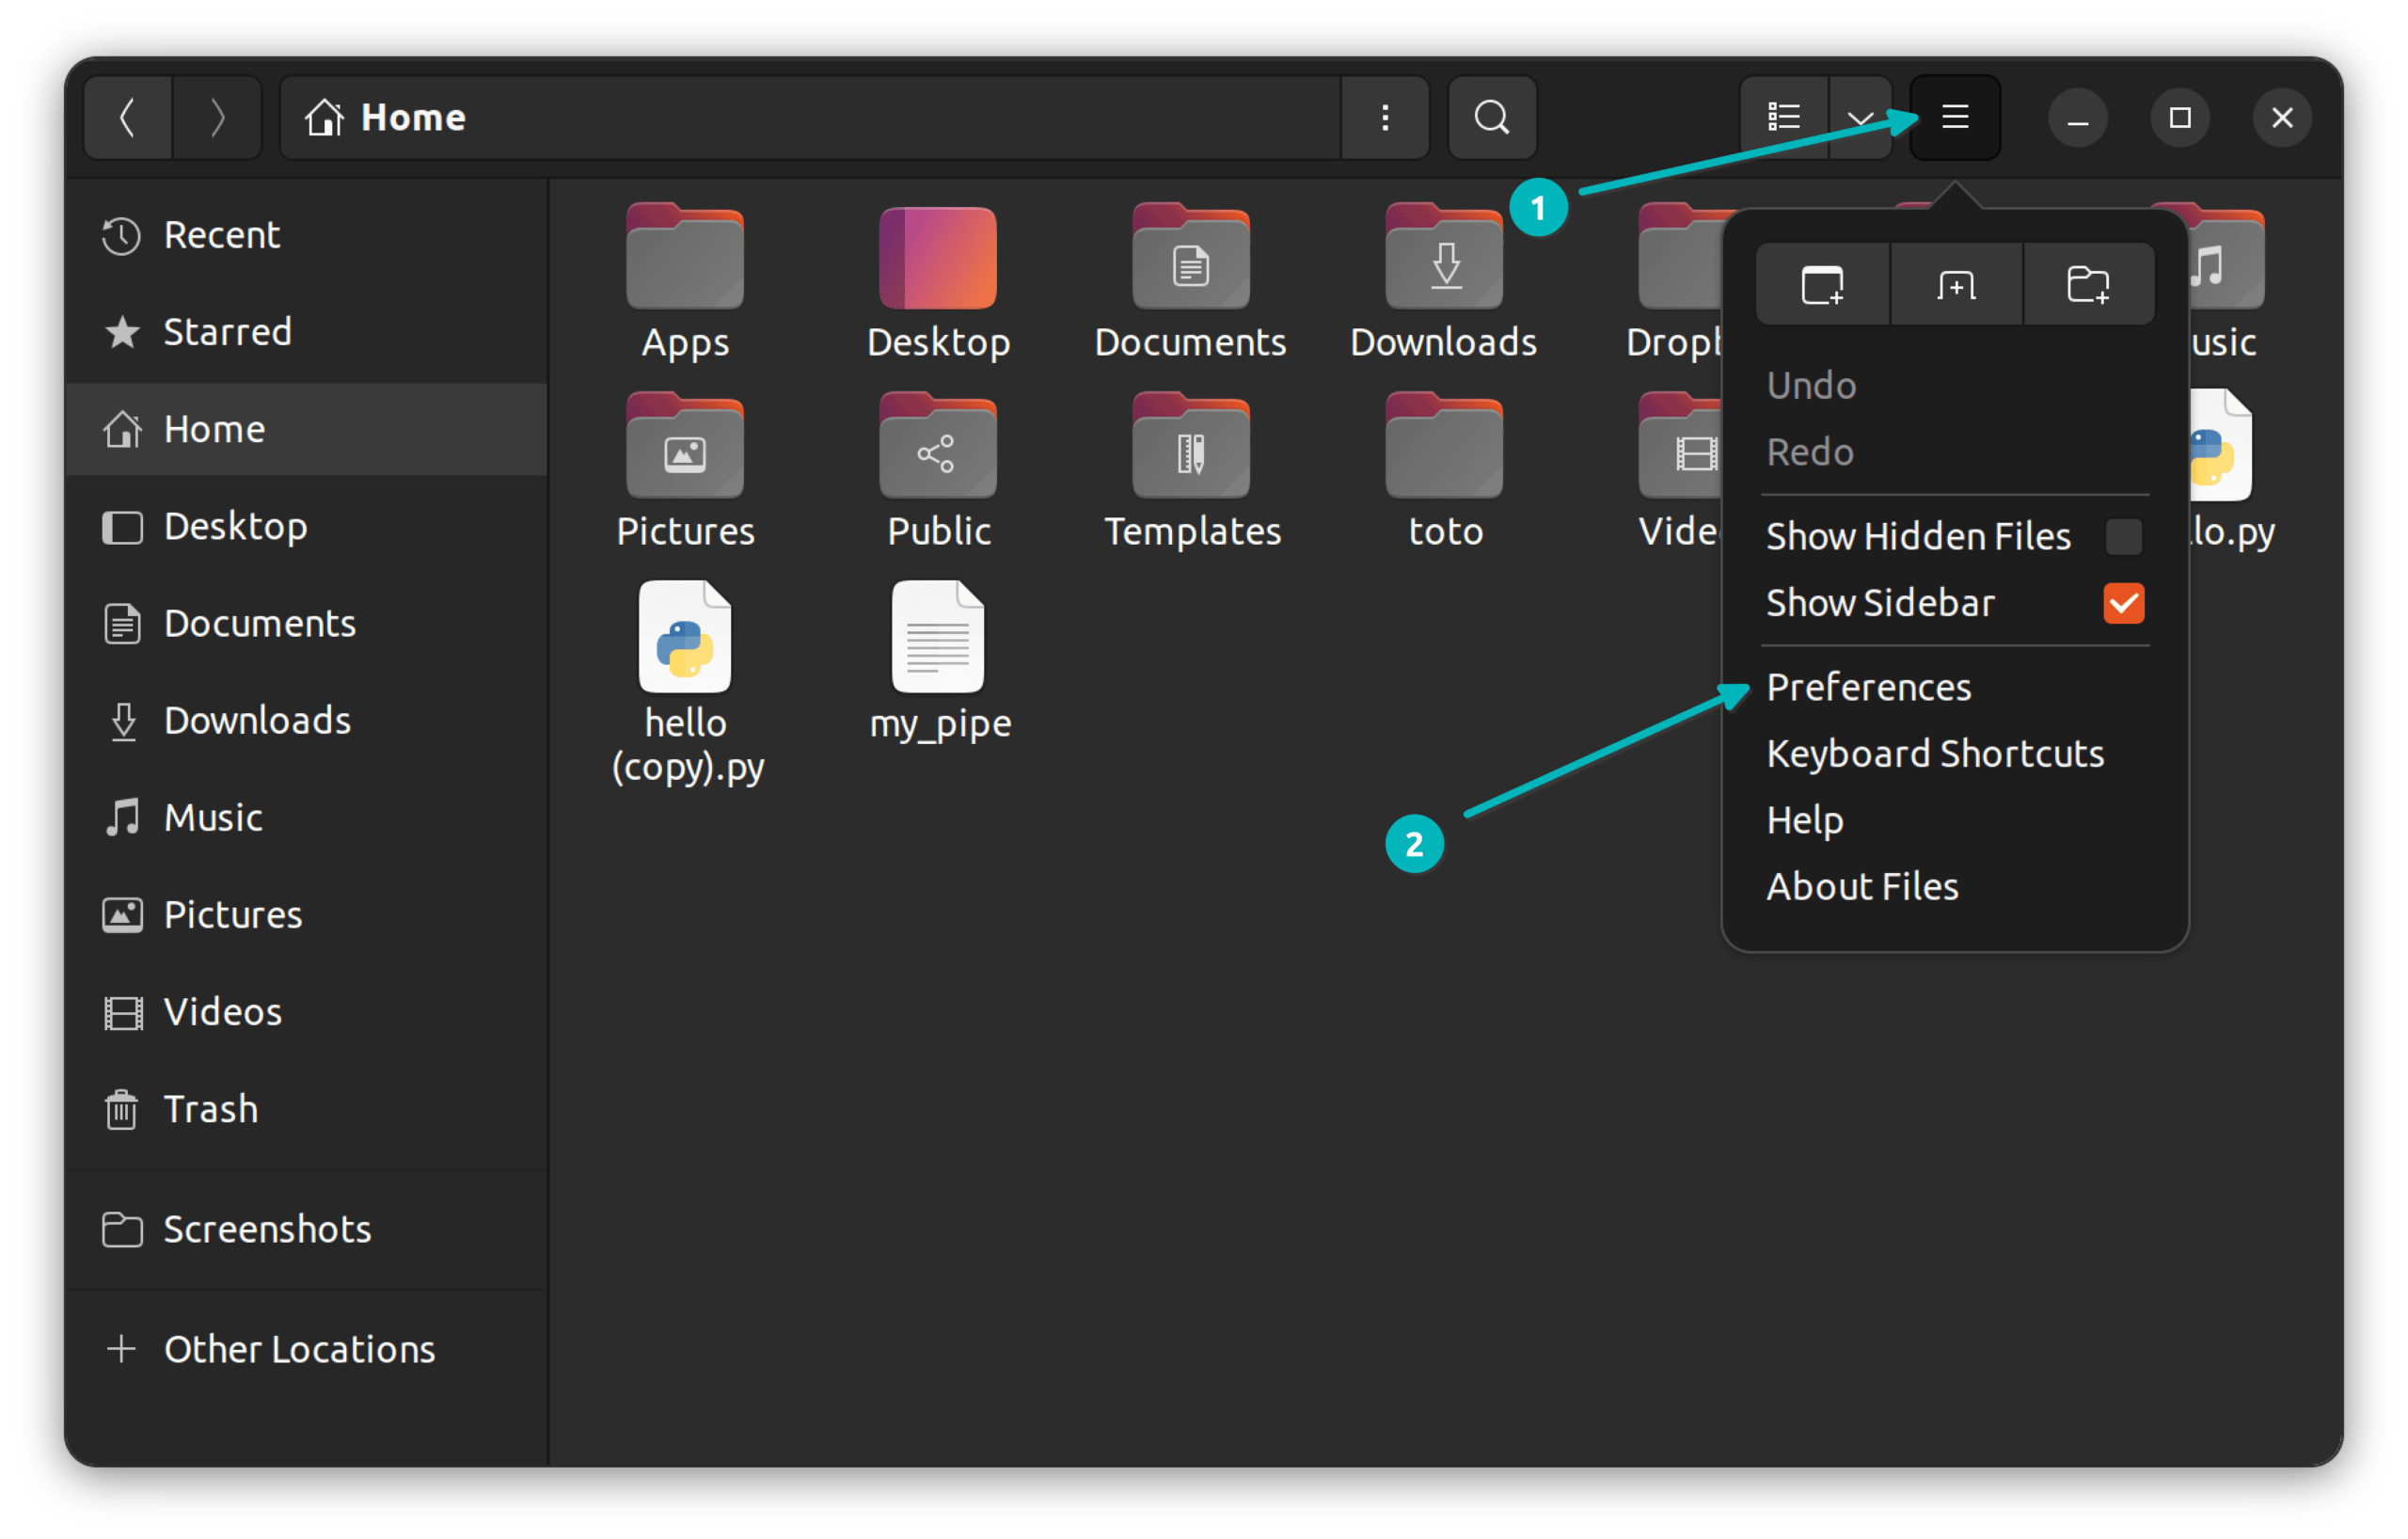Navigate forward with the forward arrow
Screen dimensions: 2408x1539
(x=217, y=117)
